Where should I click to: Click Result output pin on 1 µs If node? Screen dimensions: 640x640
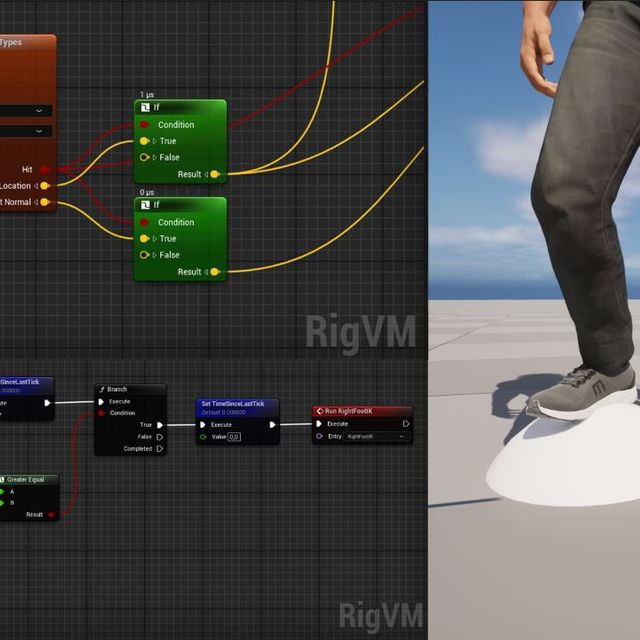coord(215,174)
